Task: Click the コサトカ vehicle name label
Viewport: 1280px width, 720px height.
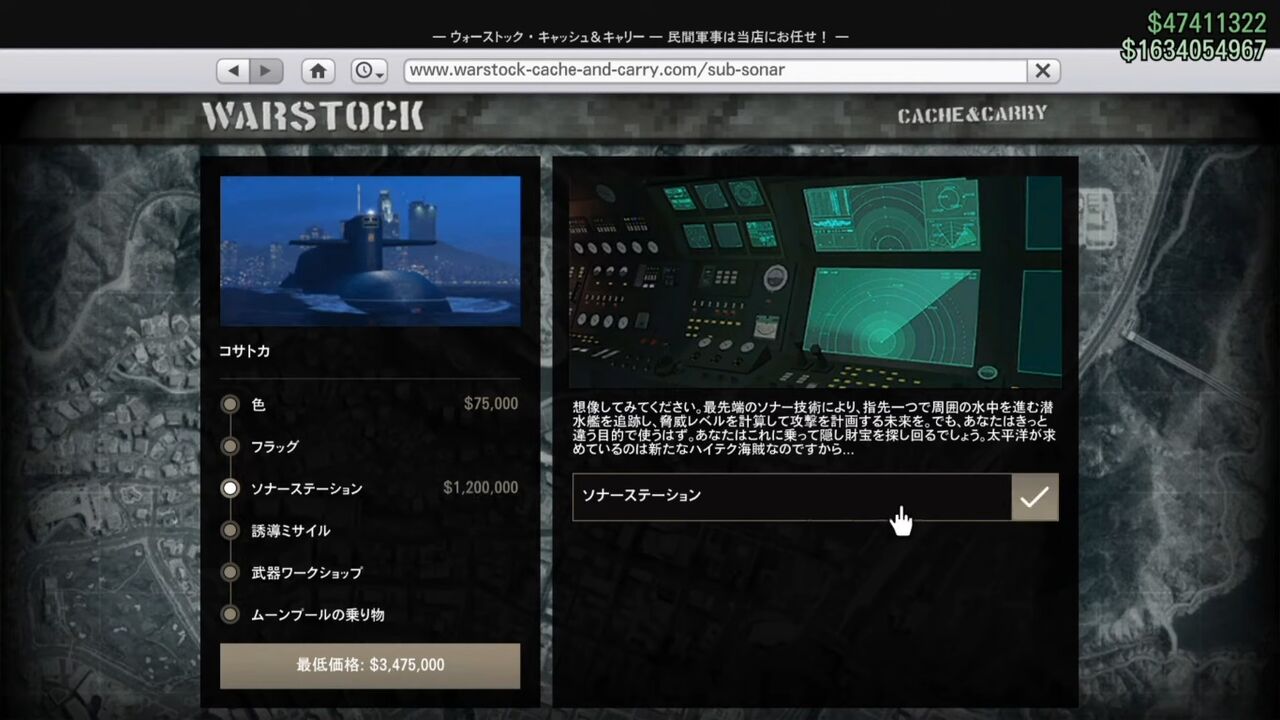Action: point(245,351)
